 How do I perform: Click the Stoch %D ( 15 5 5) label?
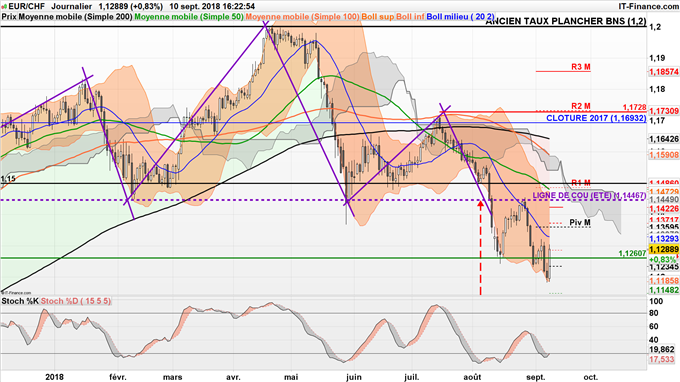76,301
